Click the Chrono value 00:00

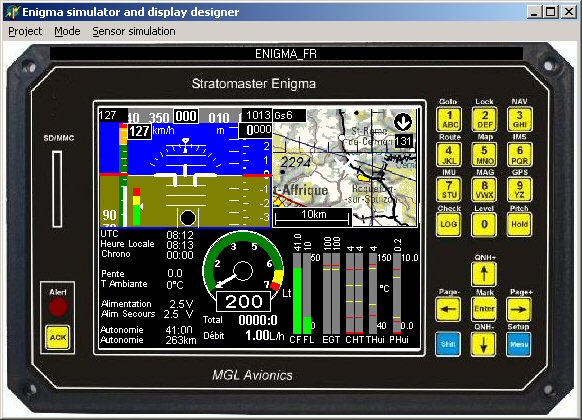180,255
